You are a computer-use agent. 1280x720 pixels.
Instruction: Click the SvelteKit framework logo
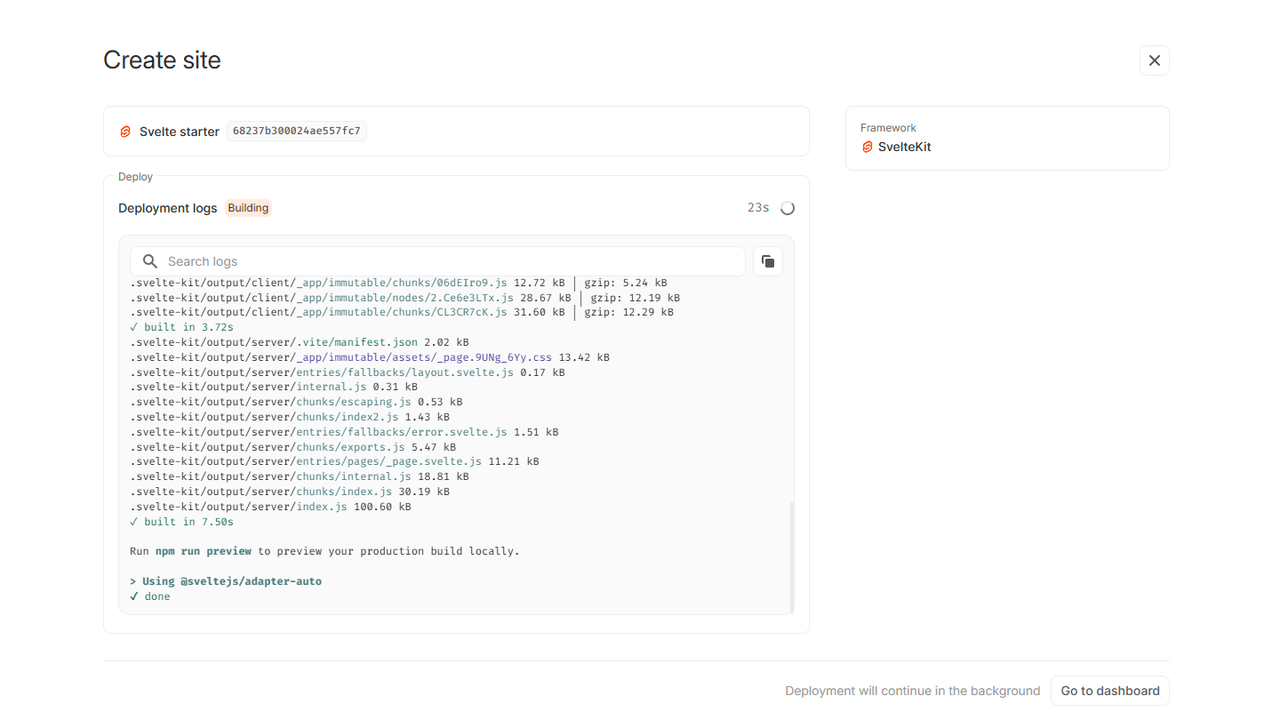point(867,147)
